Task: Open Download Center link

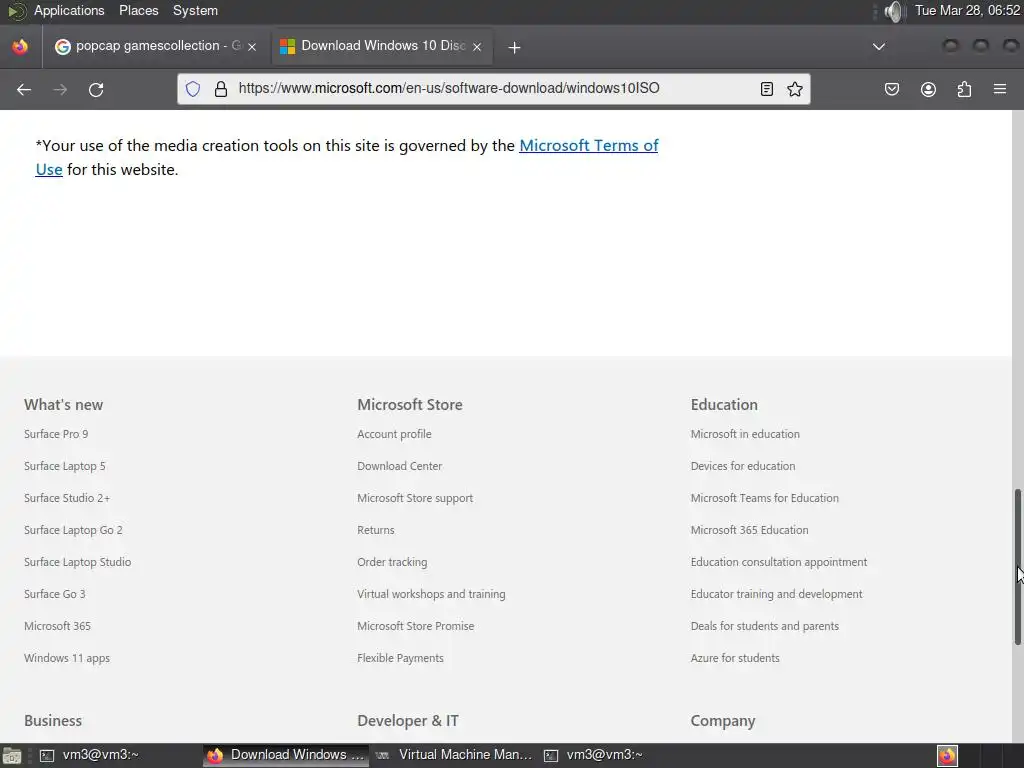Action: [400, 466]
